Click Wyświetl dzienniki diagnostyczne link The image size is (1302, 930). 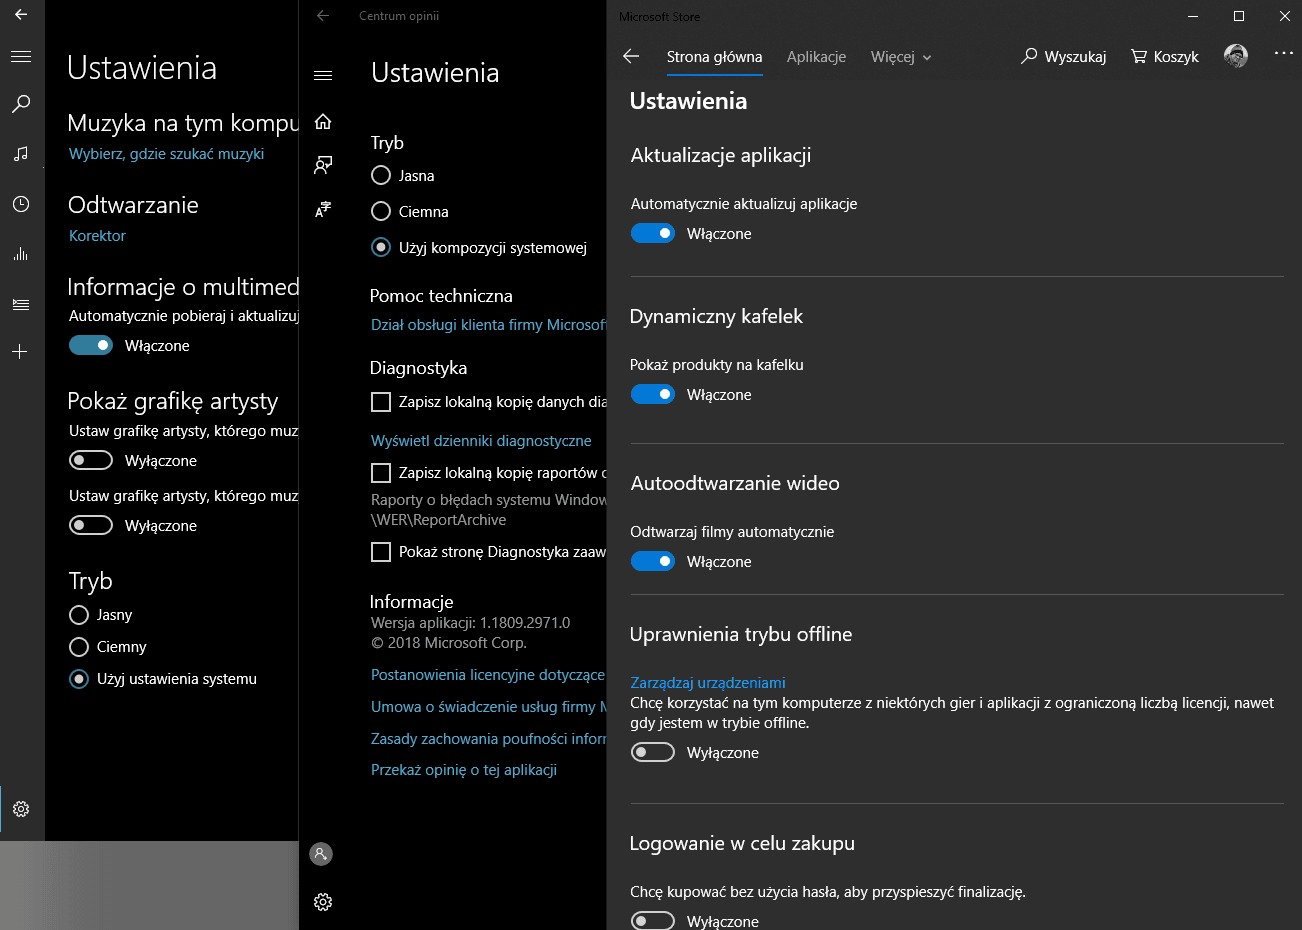click(x=481, y=441)
